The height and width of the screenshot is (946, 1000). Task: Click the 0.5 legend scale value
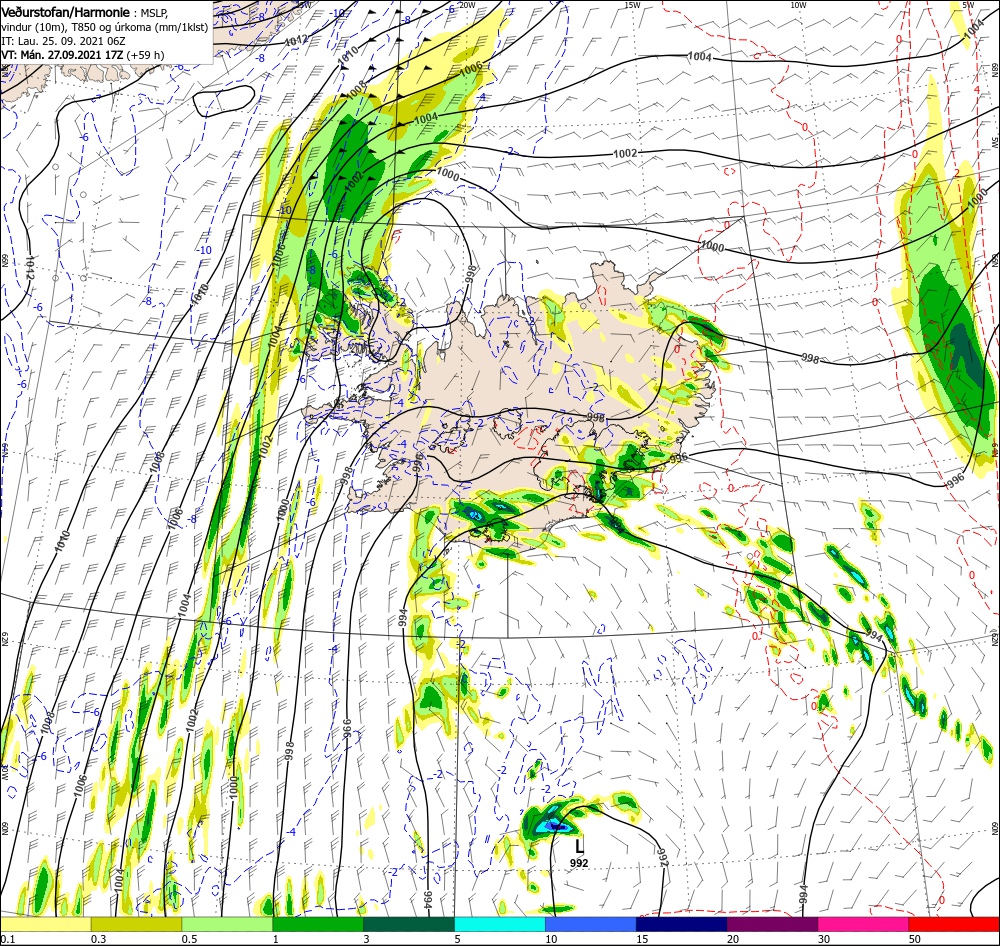(189, 939)
